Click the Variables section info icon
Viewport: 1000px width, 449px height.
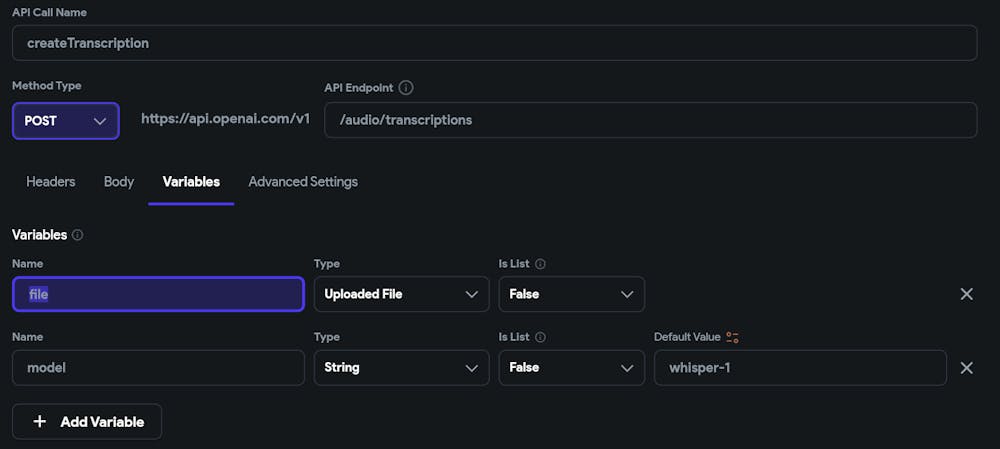tap(78, 235)
